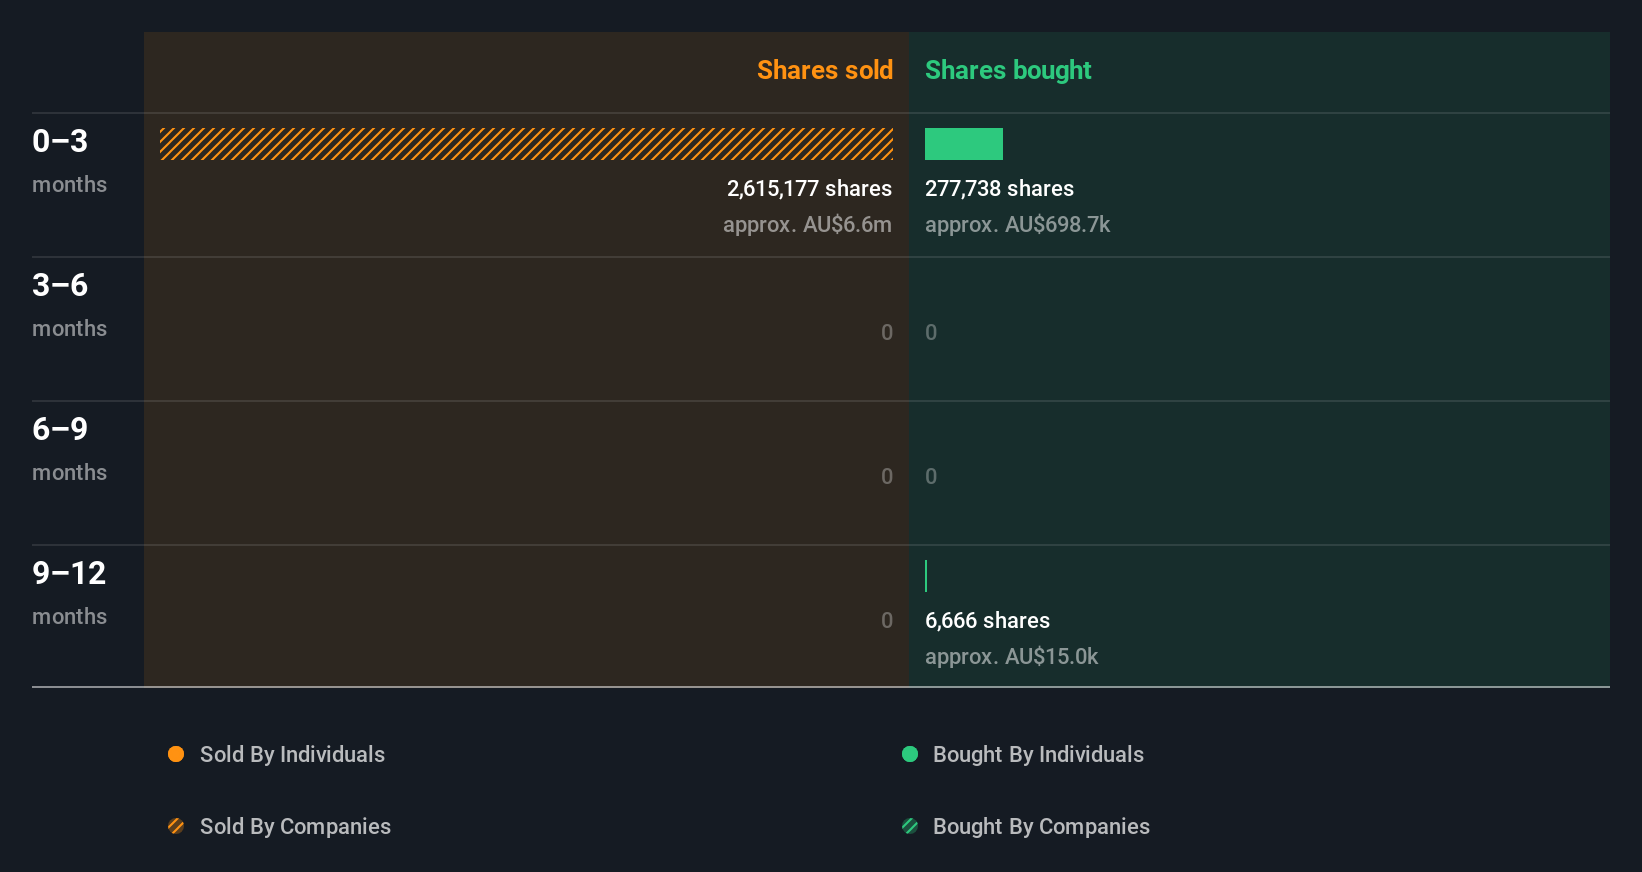1642x872 pixels.
Task: Select the Sold By Individuals legend label
Action: click(292, 755)
